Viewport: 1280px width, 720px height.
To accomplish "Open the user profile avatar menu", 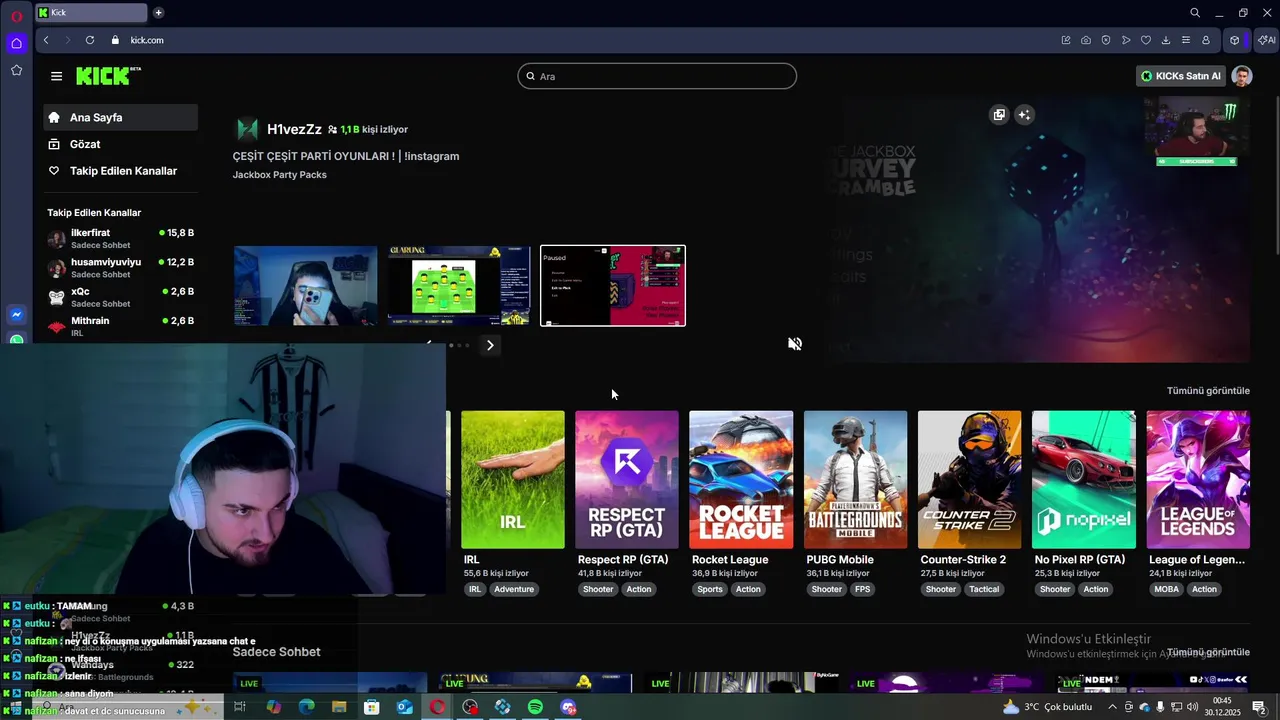I will pyautogui.click(x=1242, y=76).
